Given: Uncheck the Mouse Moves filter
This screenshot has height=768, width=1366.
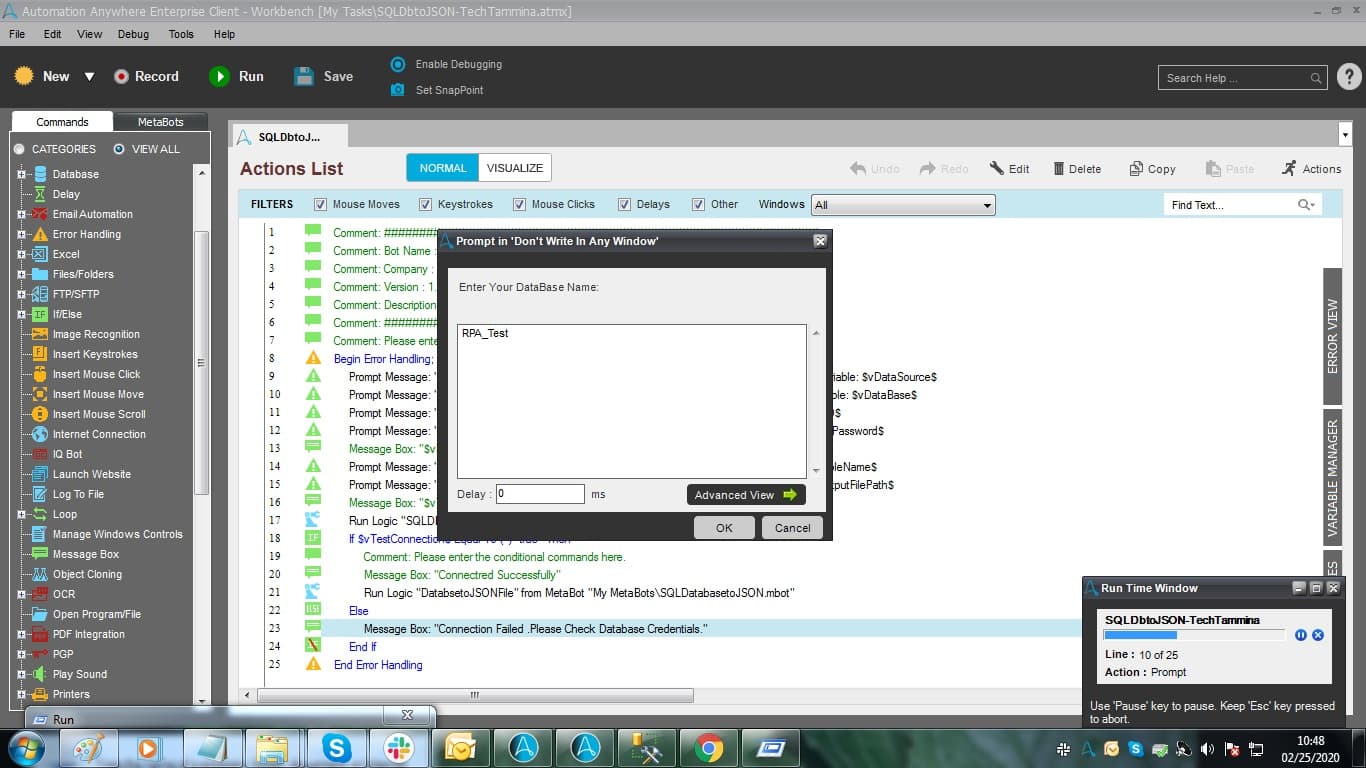Looking at the screenshot, I should tap(320, 204).
